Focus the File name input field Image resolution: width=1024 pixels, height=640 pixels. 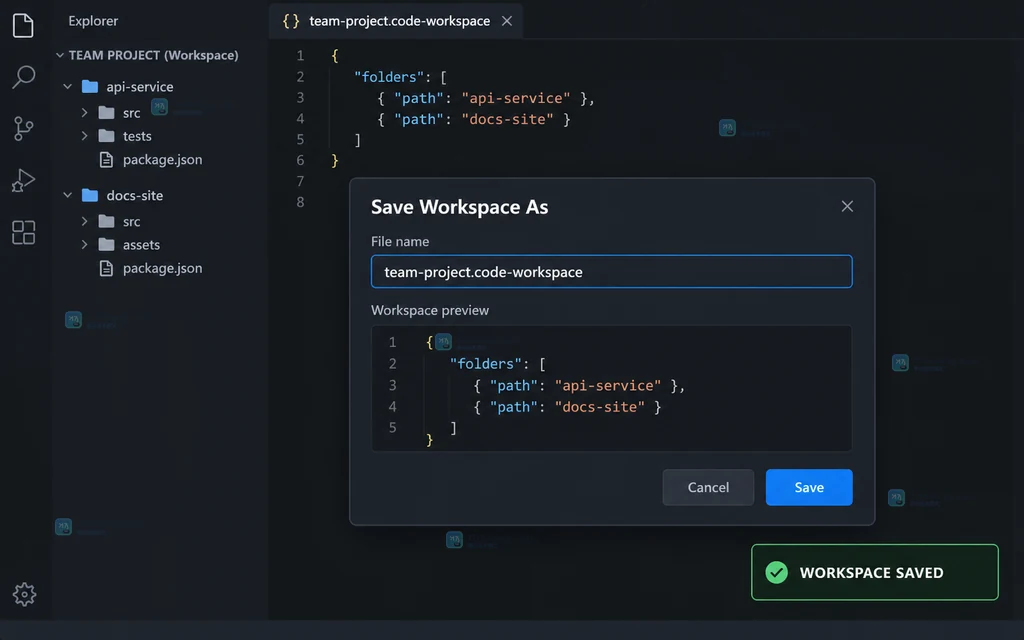[611, 272]
